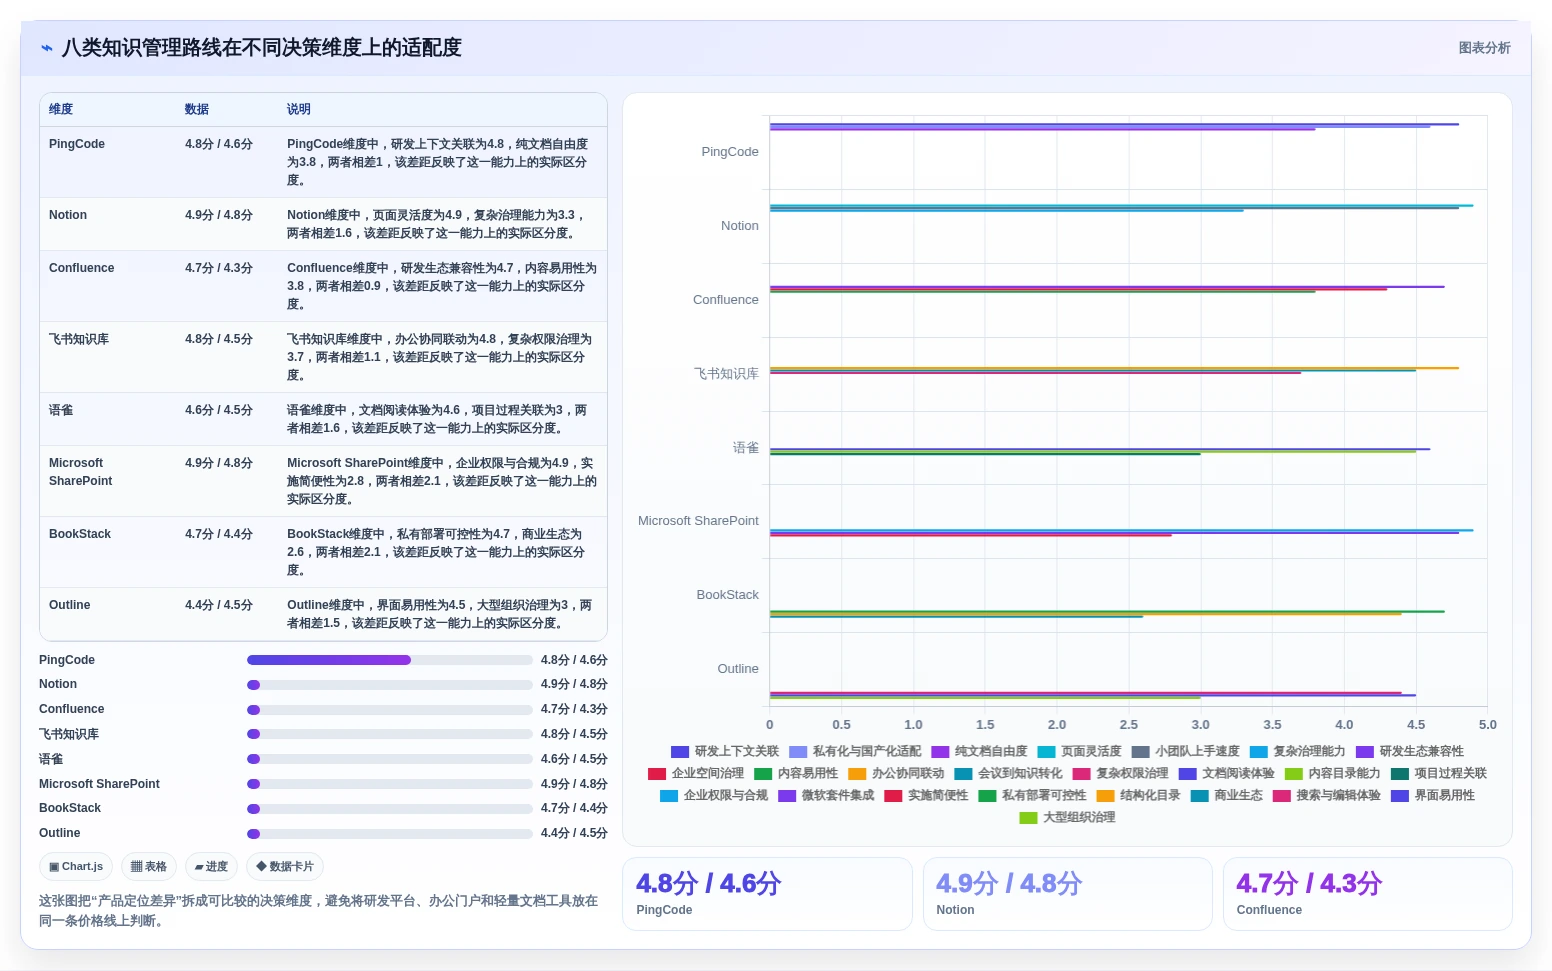Click the 飞书知识库 label in the progress list

pyautogui.click(x=69, y=734)
